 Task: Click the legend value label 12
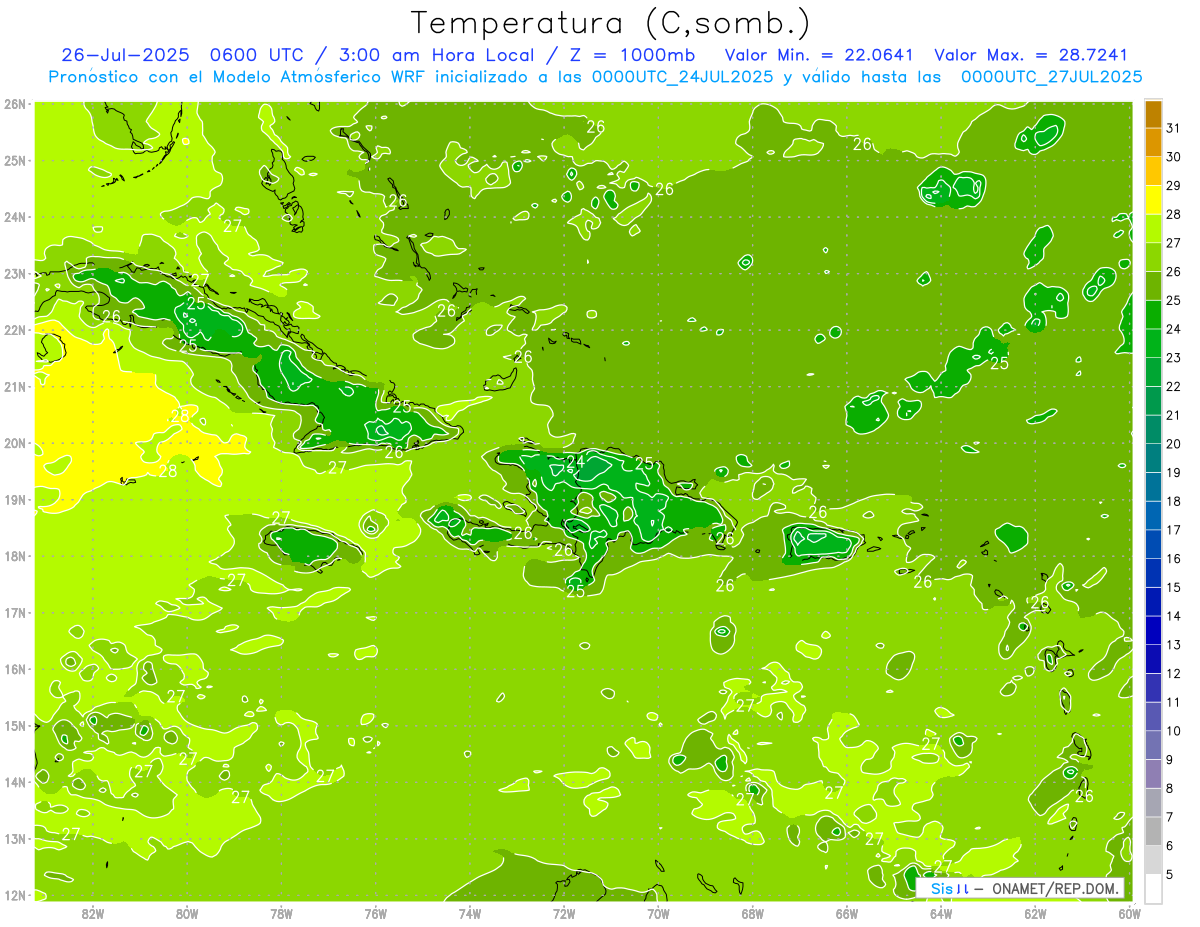click(1174, 673)
